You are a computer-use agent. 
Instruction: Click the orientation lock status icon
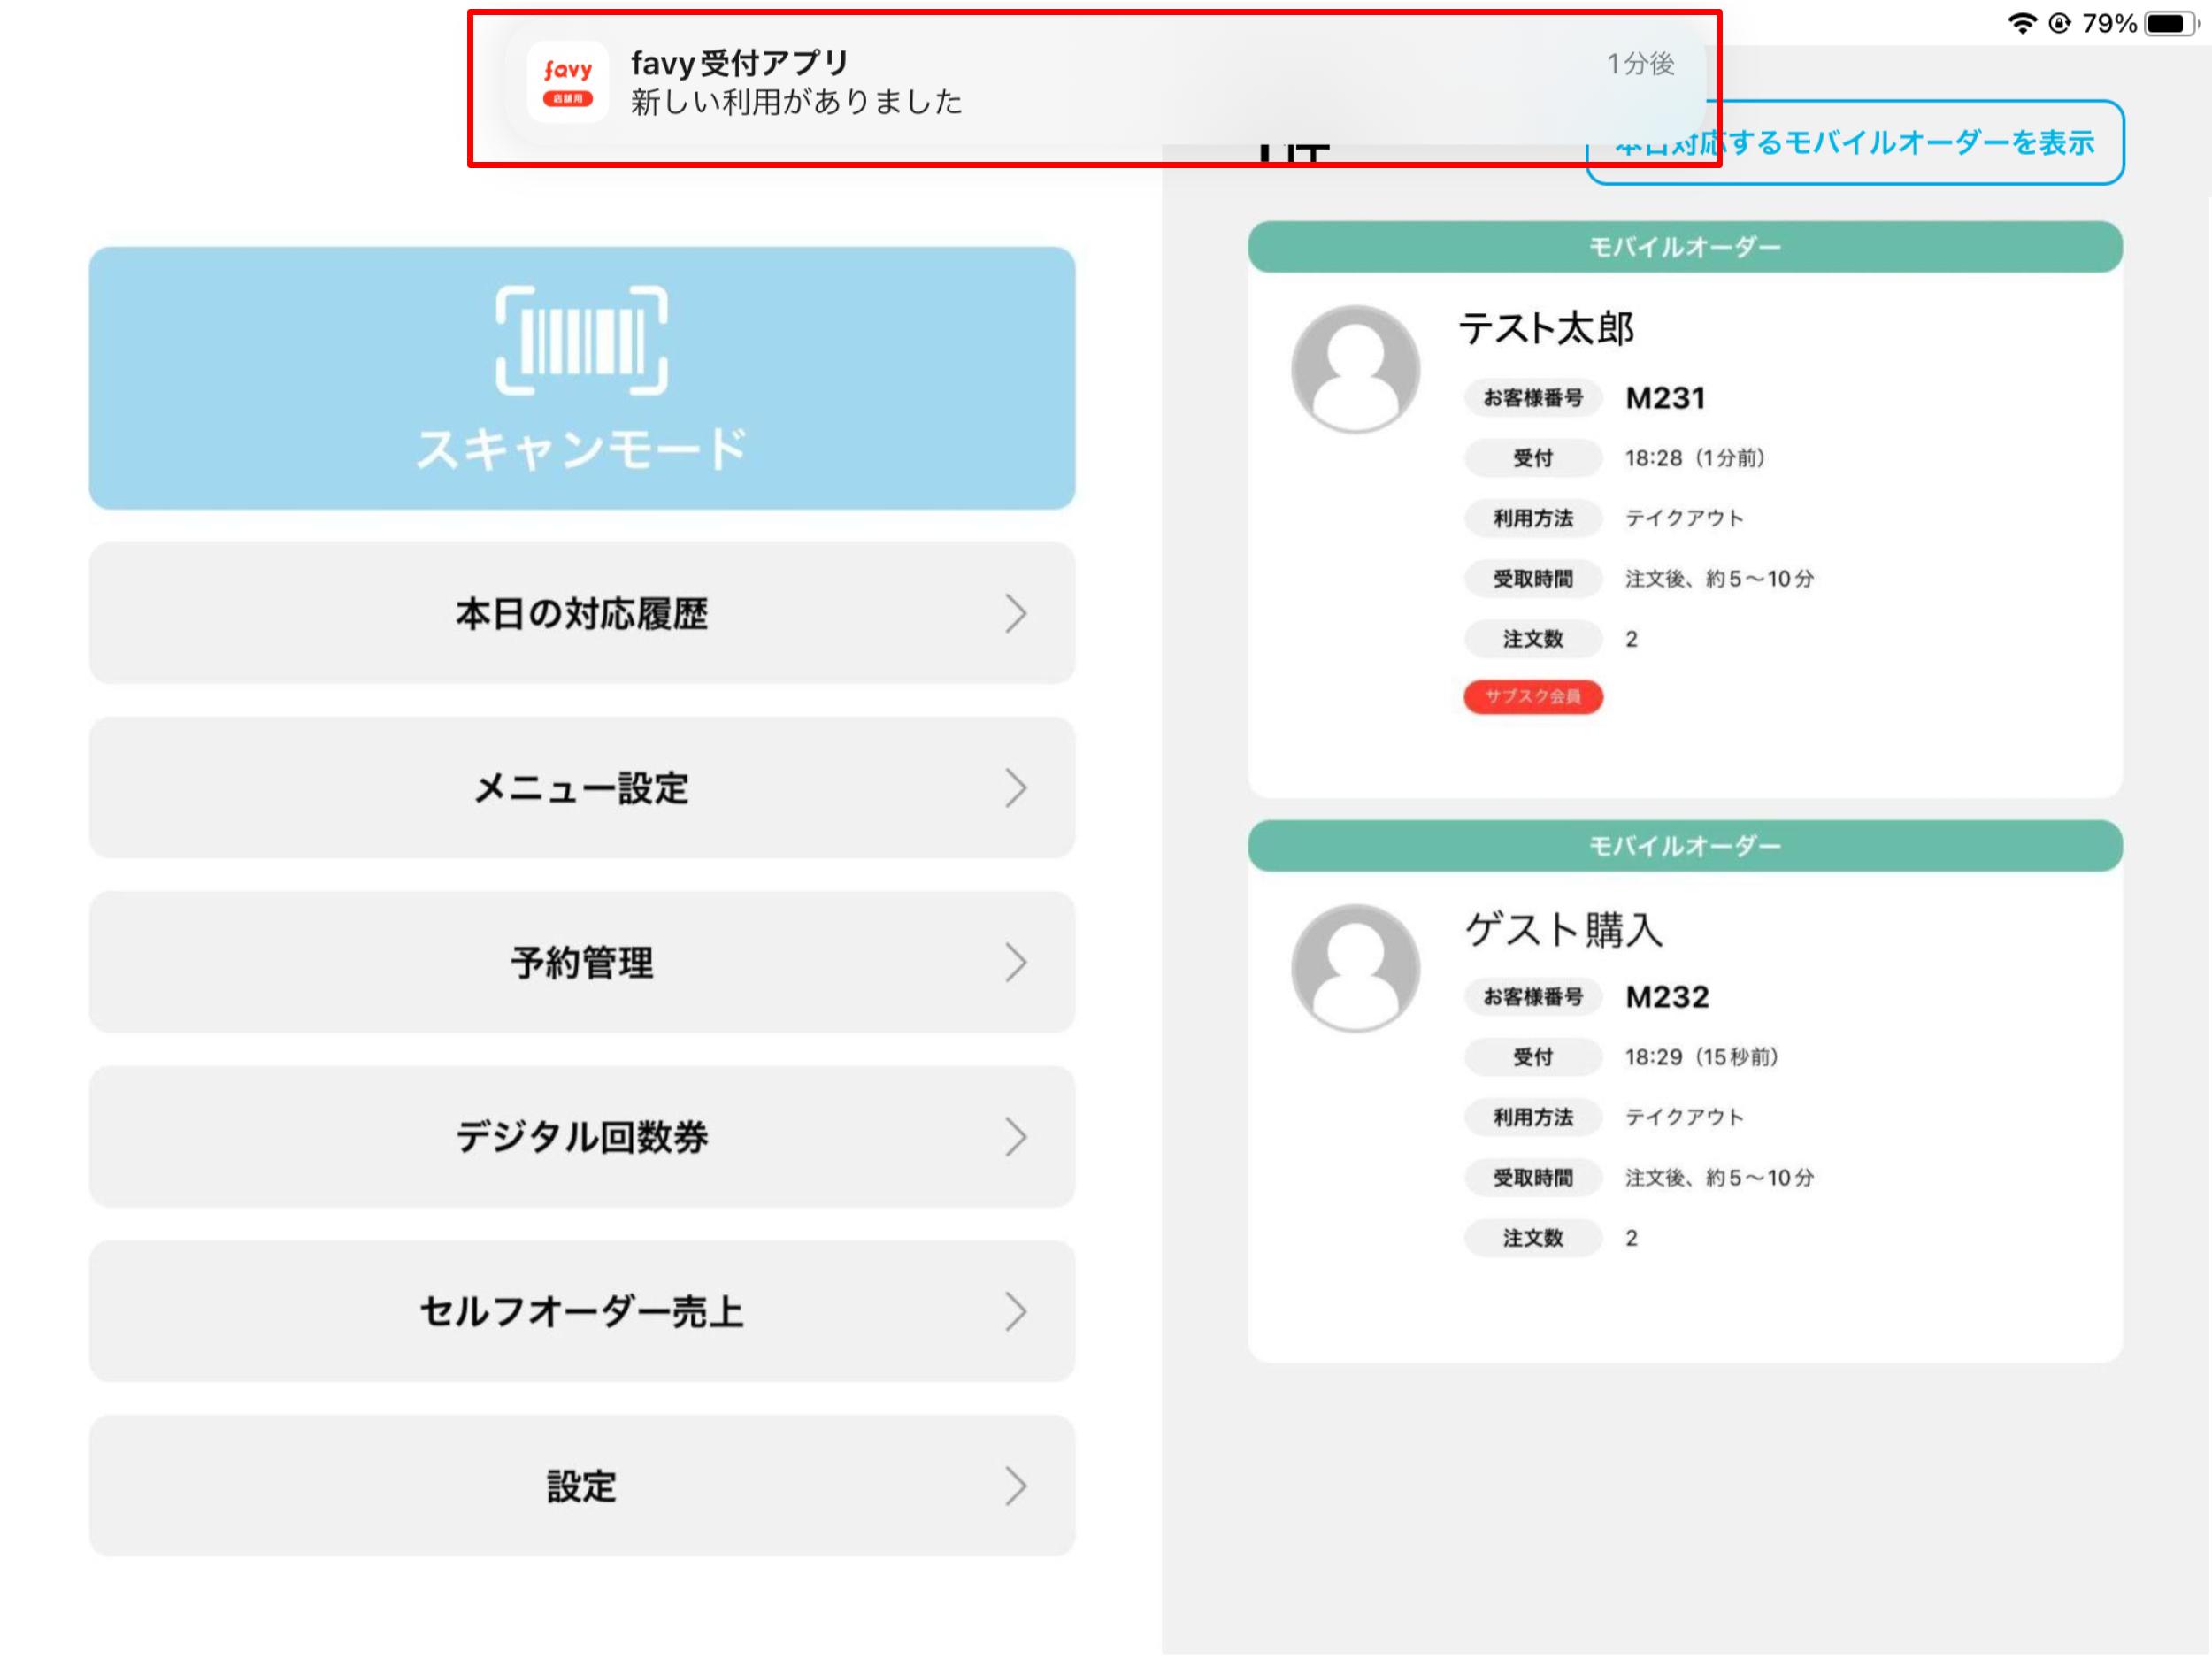point(2060,23)
